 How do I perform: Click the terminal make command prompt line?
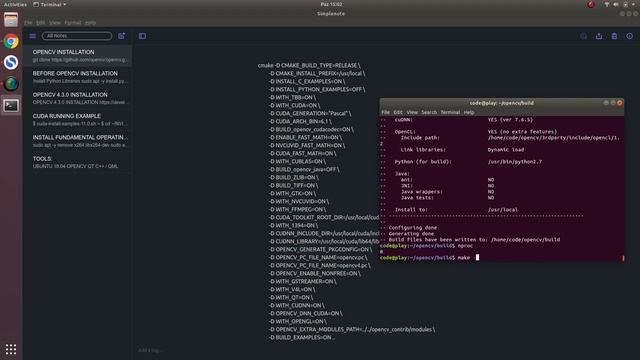coord(429,258)
